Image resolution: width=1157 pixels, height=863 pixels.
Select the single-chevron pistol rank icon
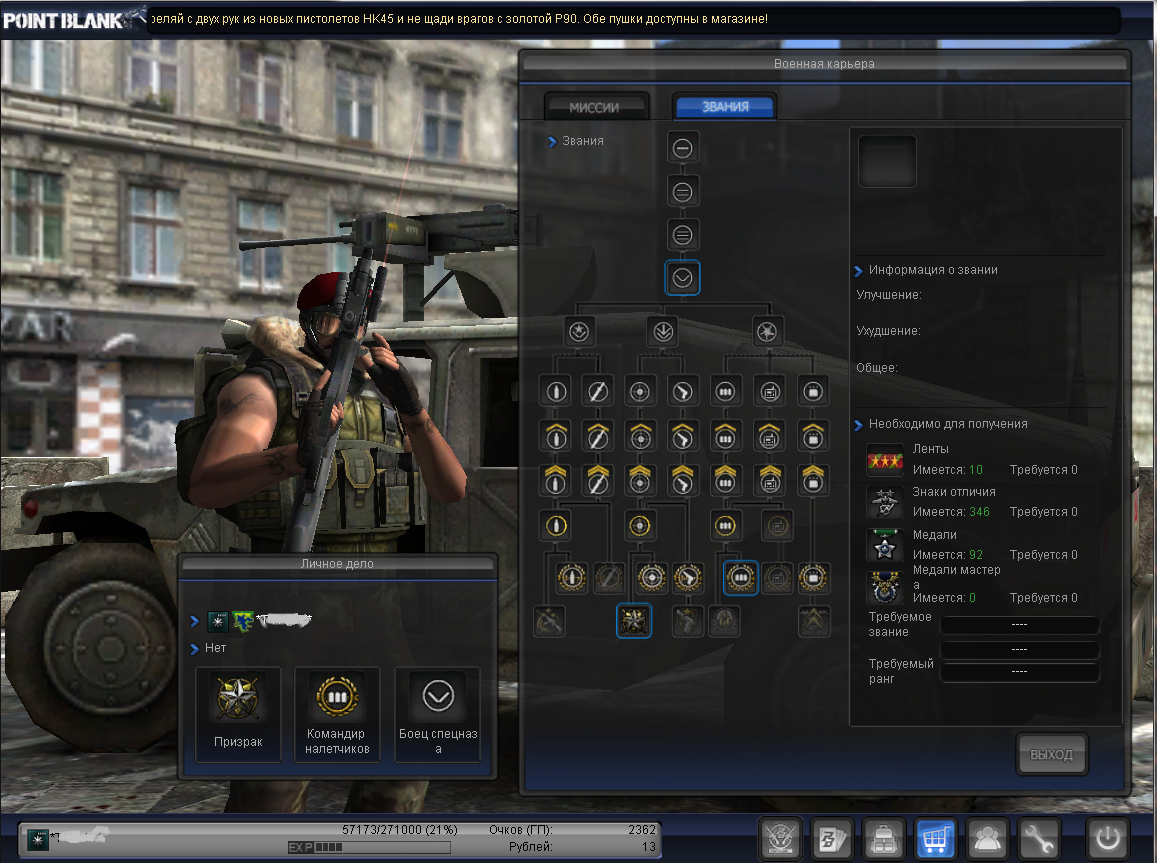click(683, 437)
